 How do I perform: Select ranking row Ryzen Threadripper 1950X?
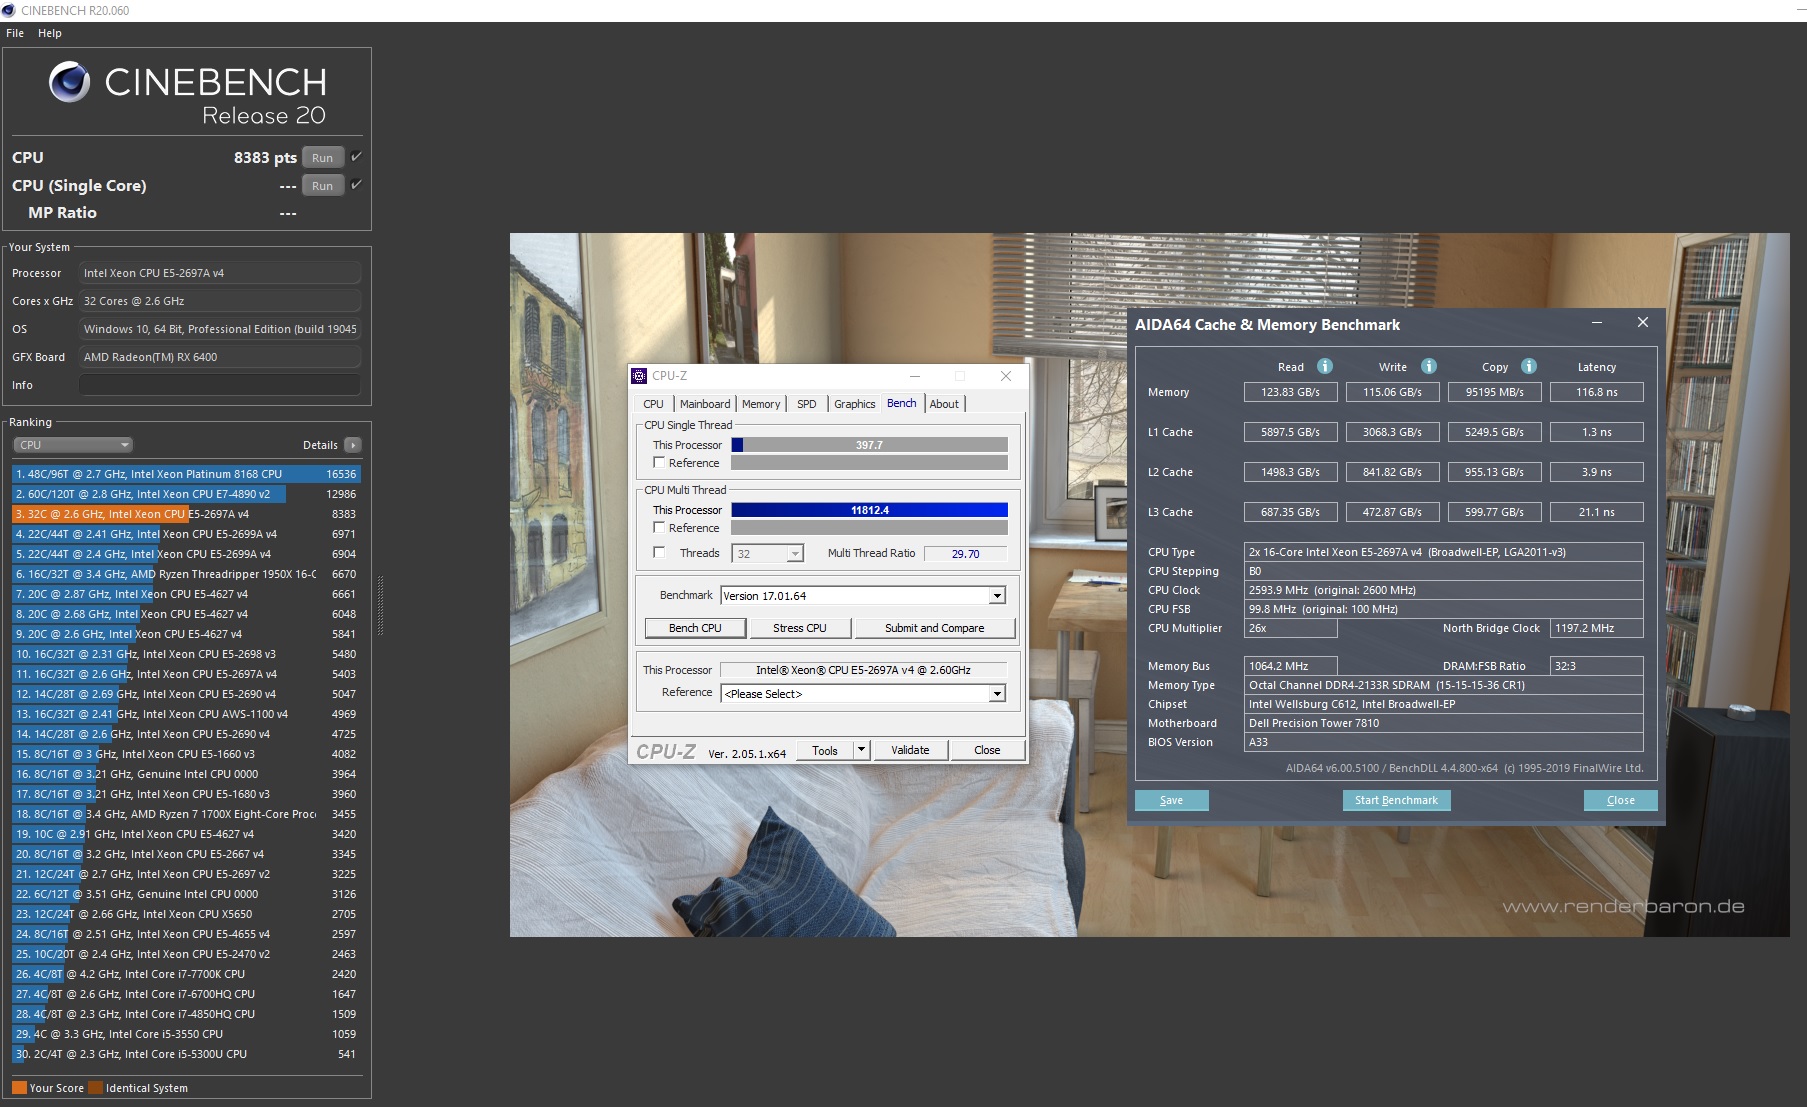click(x=186, y=574)
